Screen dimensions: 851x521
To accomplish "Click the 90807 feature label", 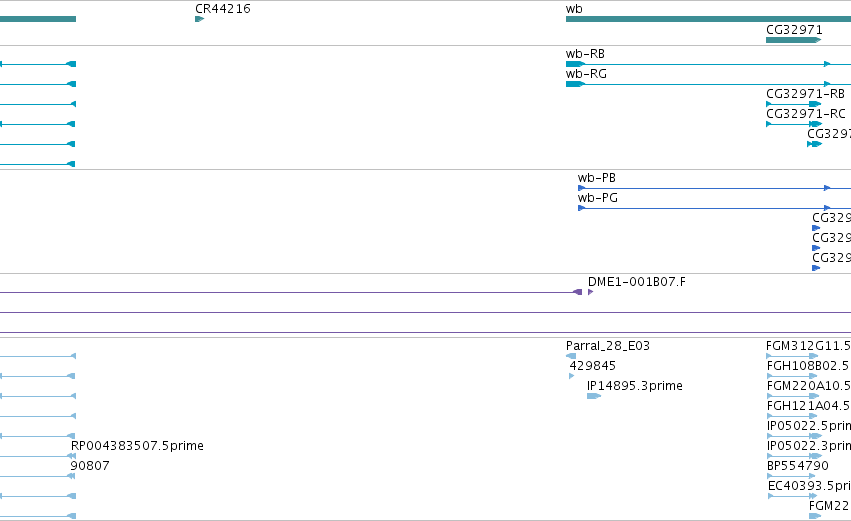I will [x=90, y=466].
